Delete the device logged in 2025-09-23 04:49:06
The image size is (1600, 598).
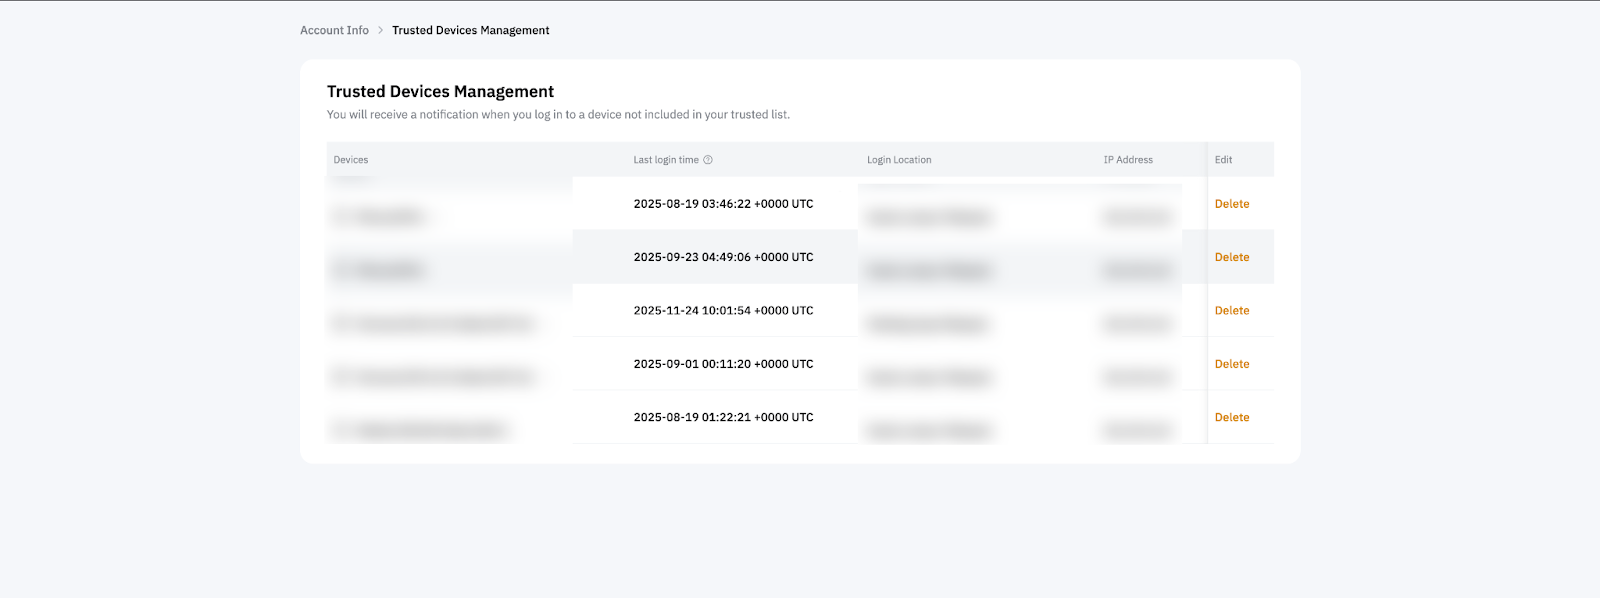pyautogui.click(x=1231, y=257)
